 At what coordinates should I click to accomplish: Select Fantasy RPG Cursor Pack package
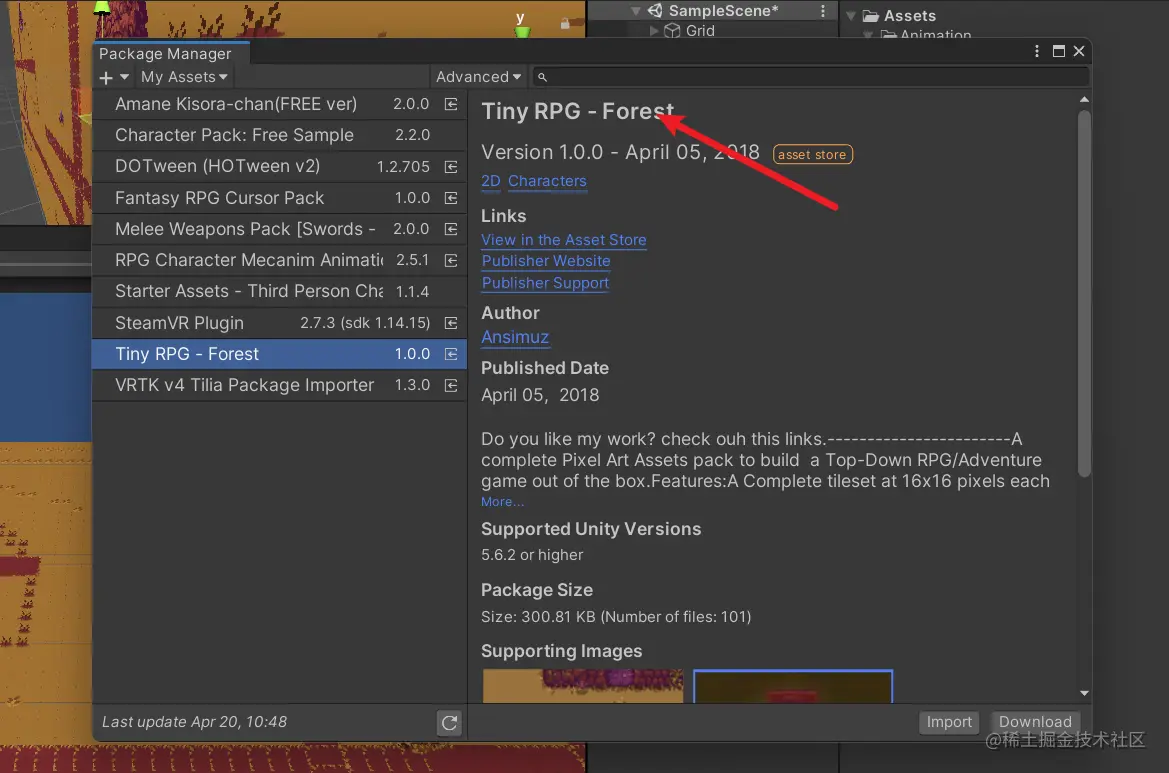[280, 198]
